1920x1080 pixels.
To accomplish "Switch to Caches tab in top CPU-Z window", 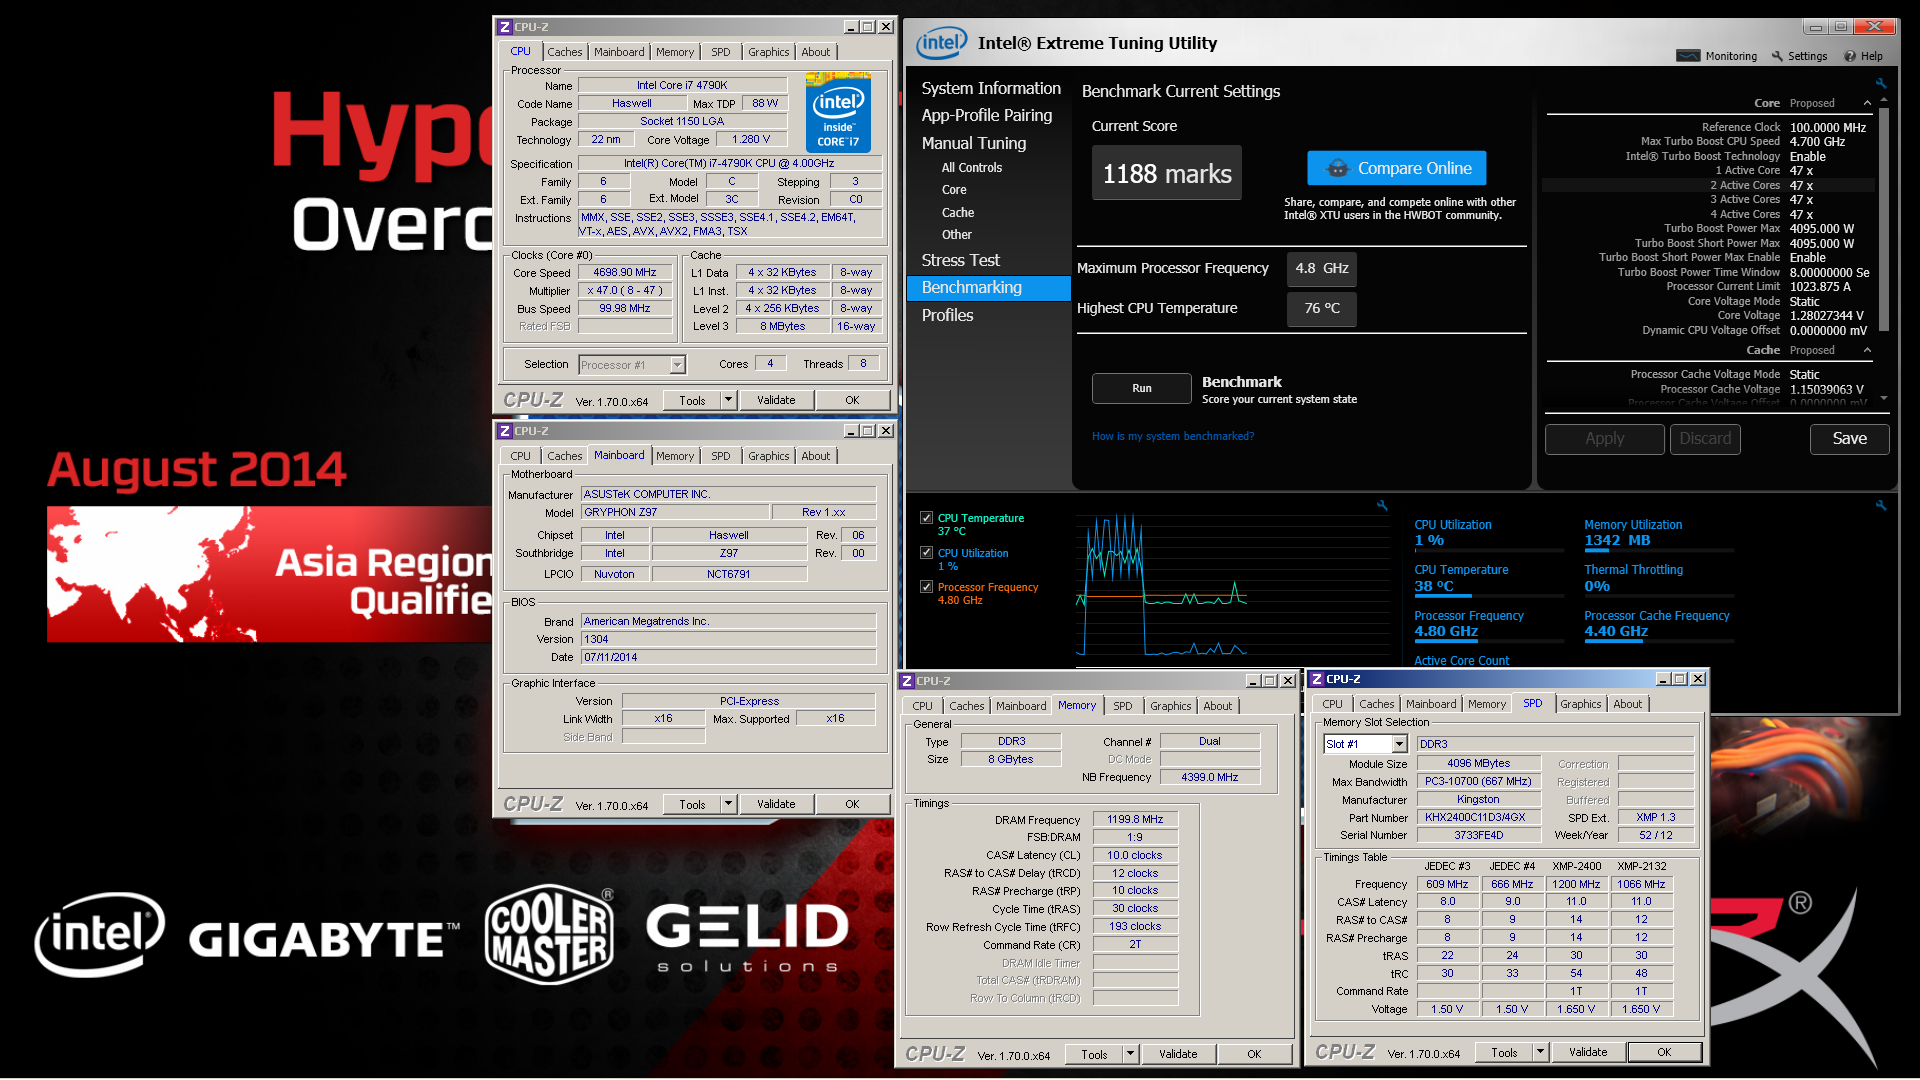I will point(564,52).
